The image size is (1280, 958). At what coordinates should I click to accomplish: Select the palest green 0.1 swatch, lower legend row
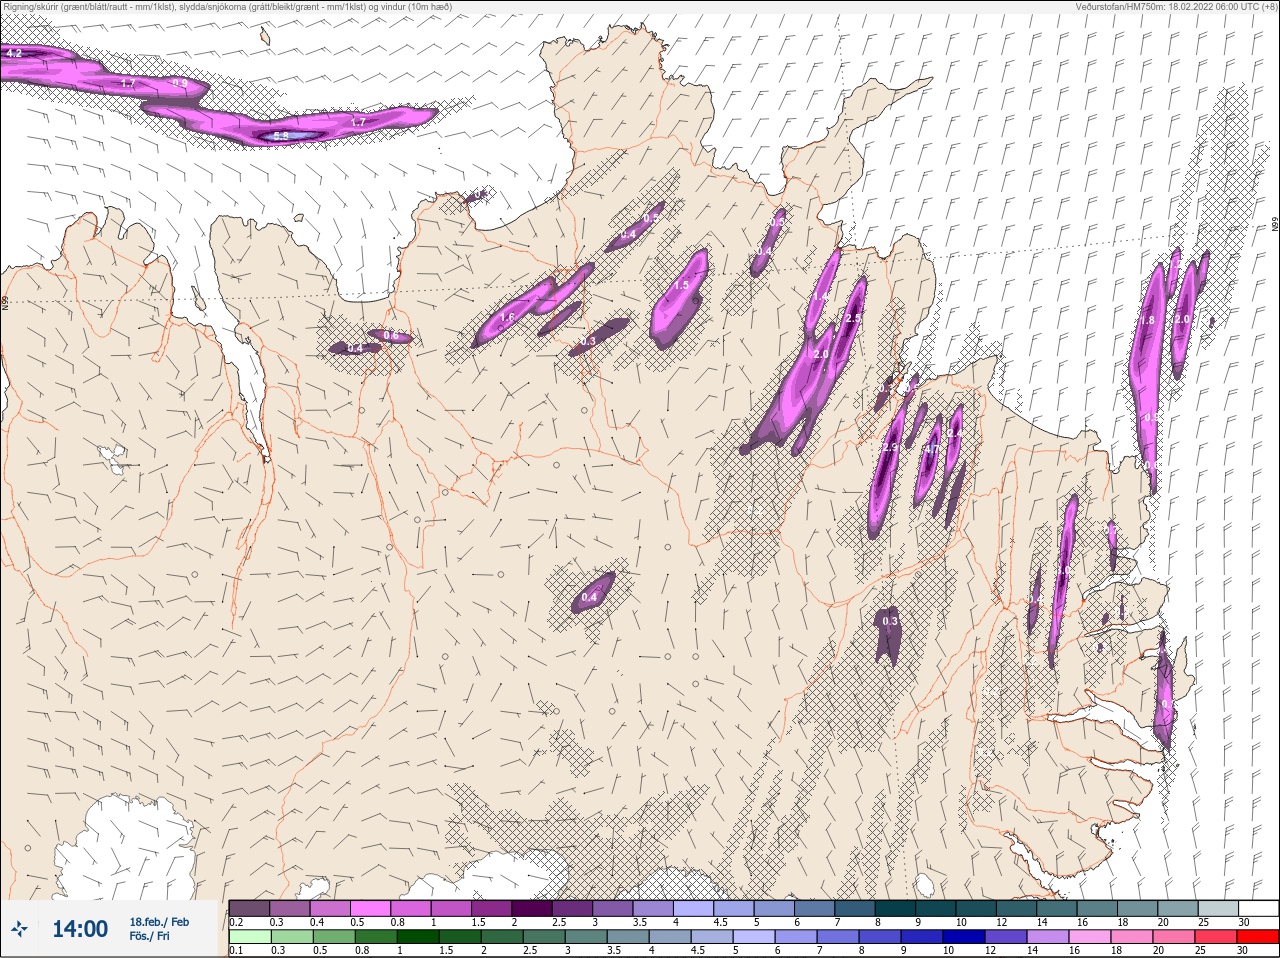tap(250, 936)
